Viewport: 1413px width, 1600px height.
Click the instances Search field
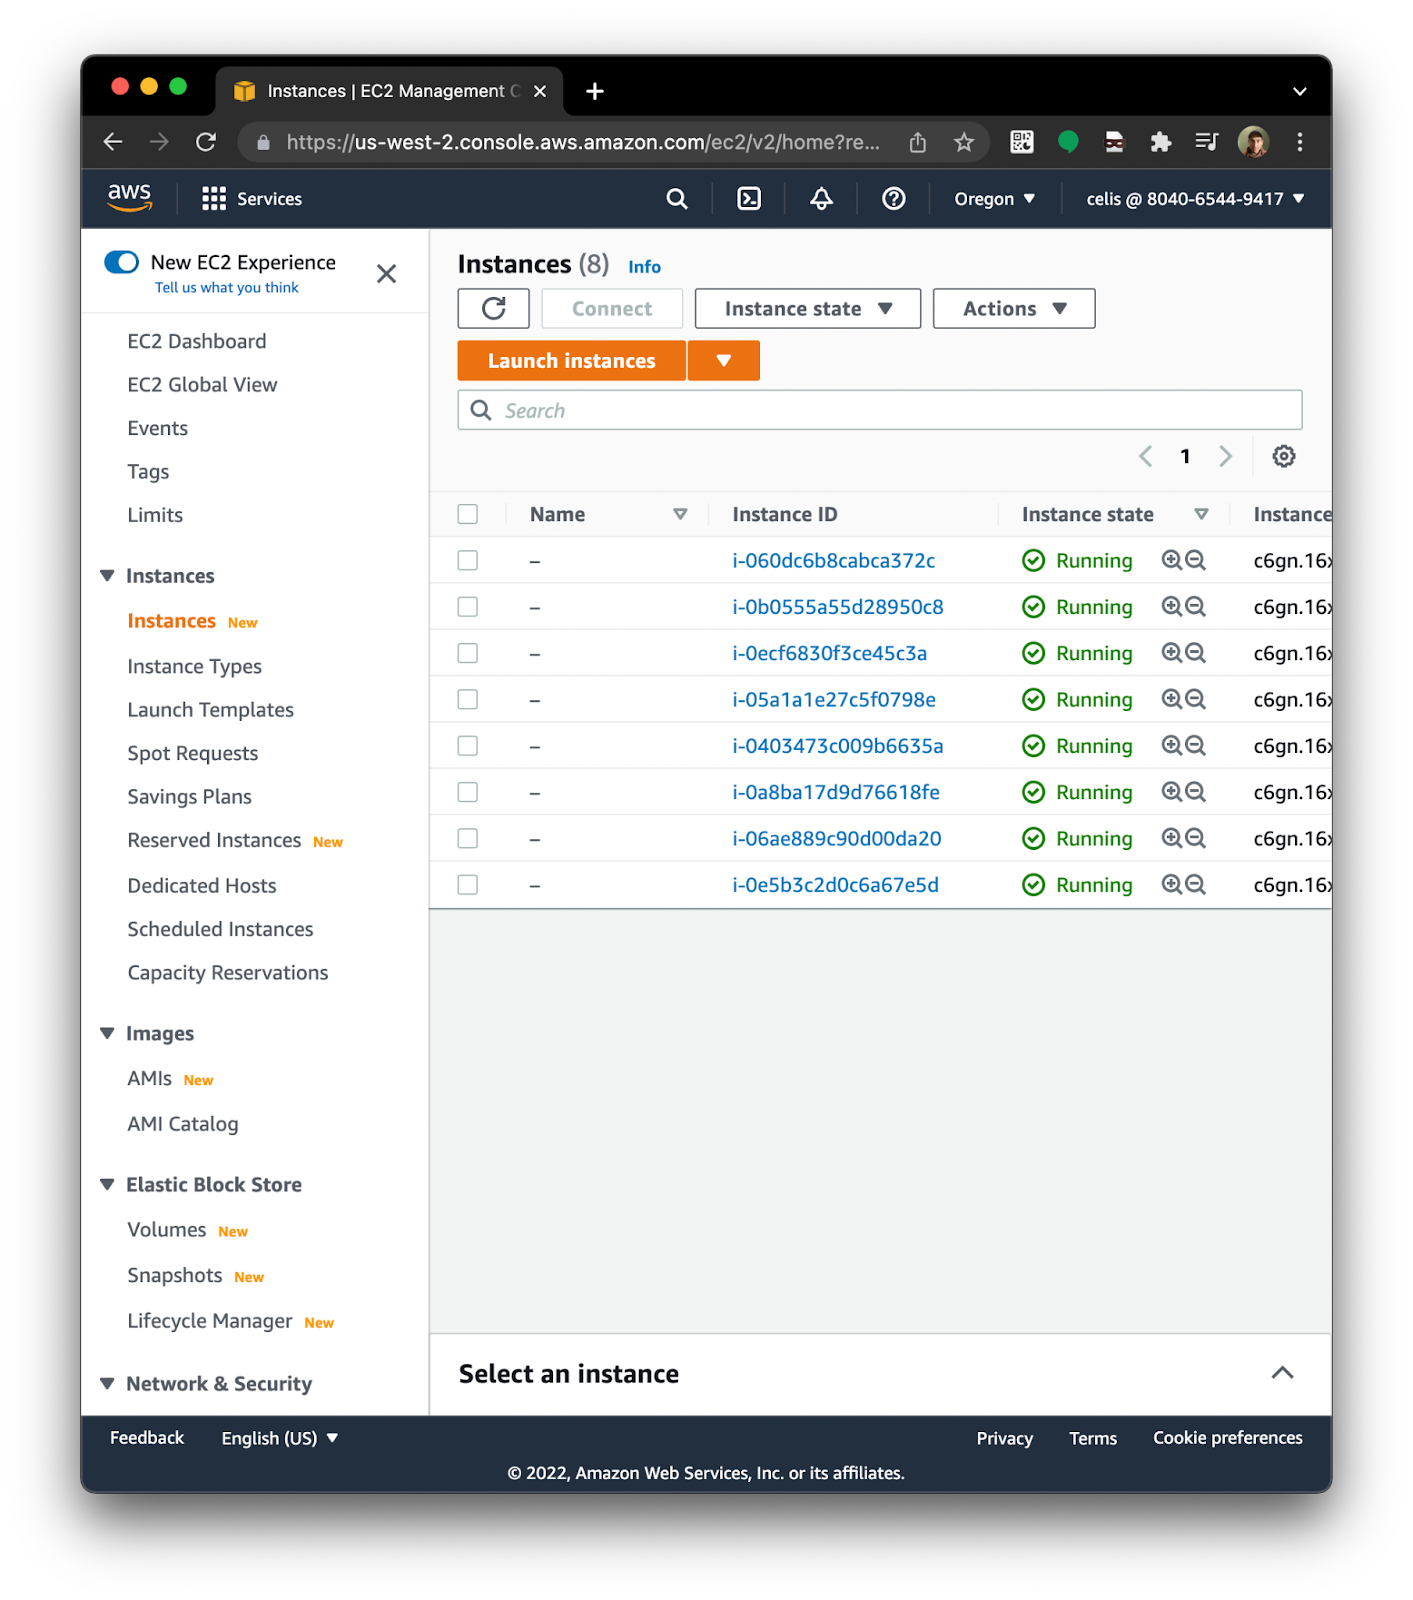[x=880, y=410]
